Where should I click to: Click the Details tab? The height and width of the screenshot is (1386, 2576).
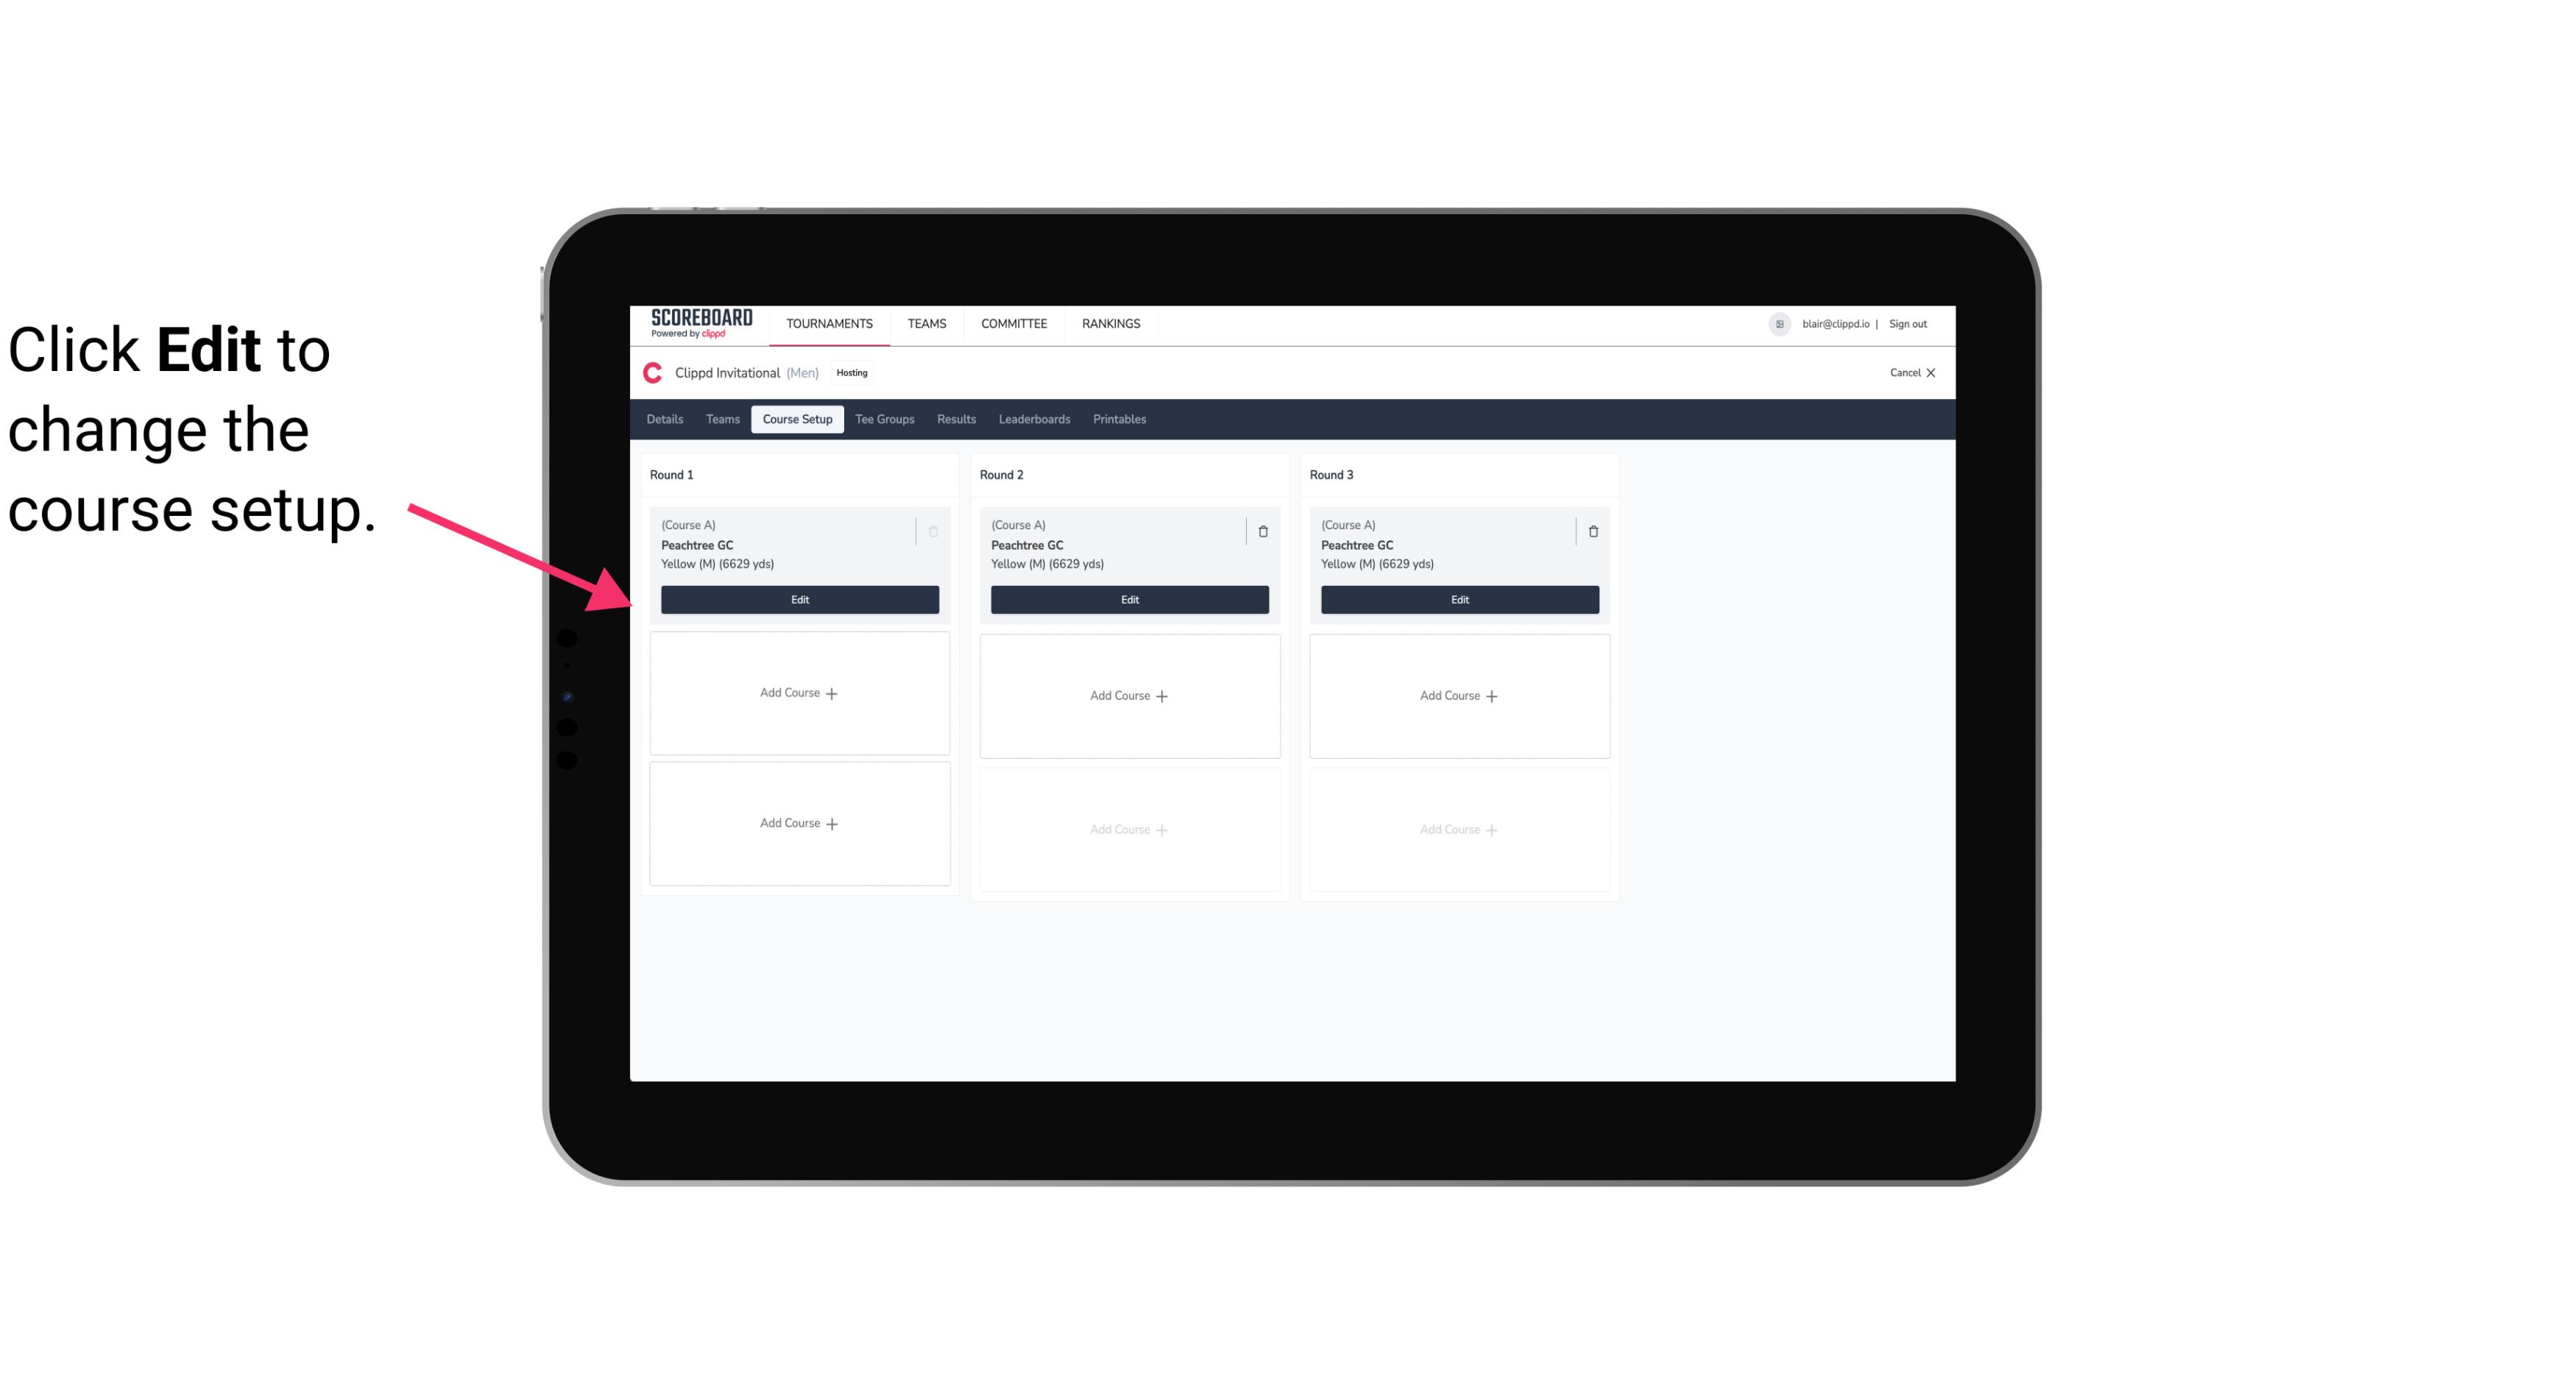coord(667,420)
